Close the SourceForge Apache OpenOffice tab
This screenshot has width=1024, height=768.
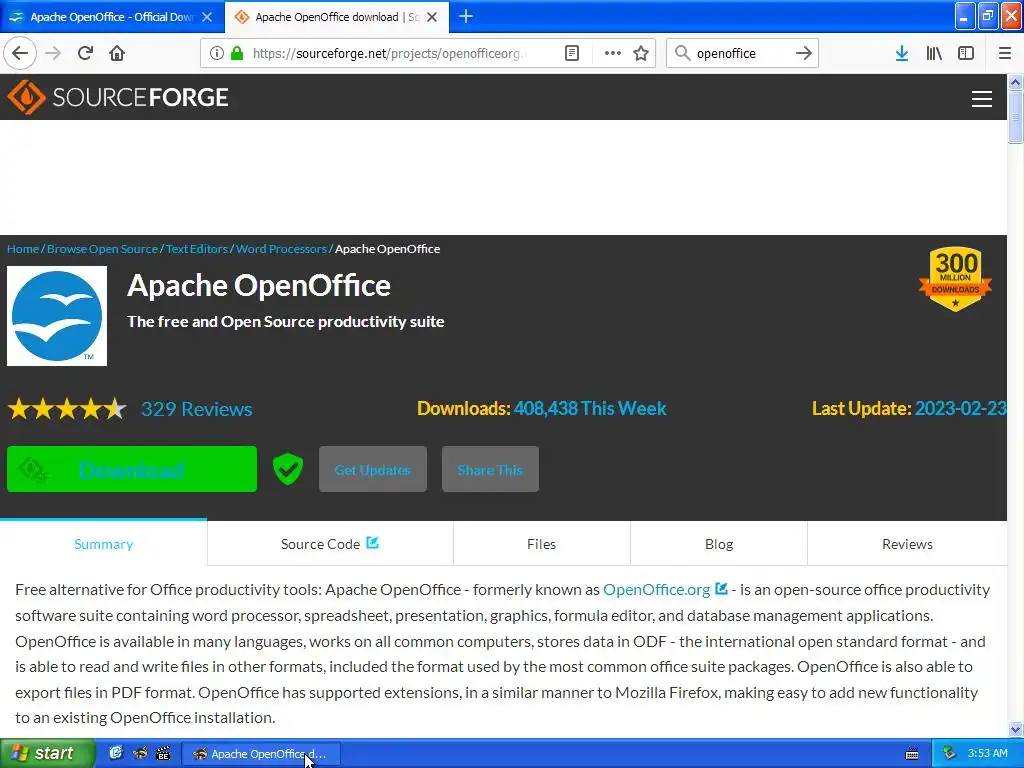432,17
